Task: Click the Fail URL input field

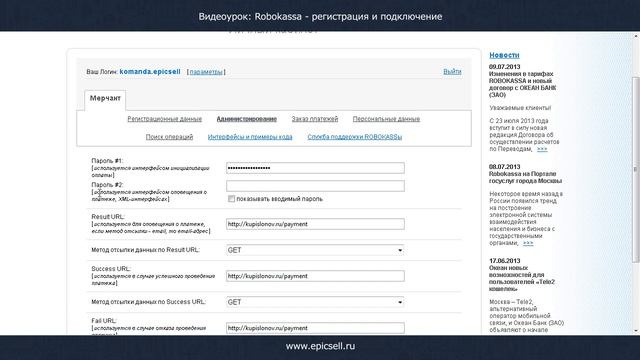Action: tap(315, 328)
